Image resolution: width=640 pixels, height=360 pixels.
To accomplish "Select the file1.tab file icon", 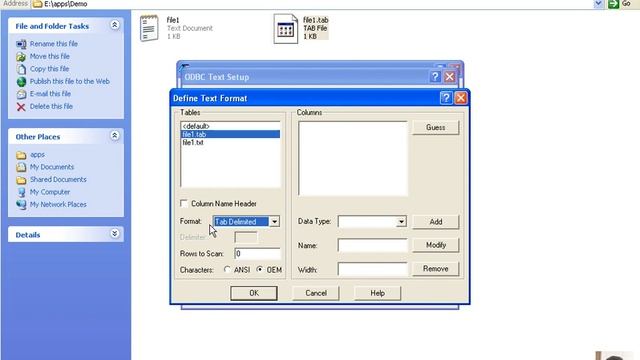I will coord(285,29).
